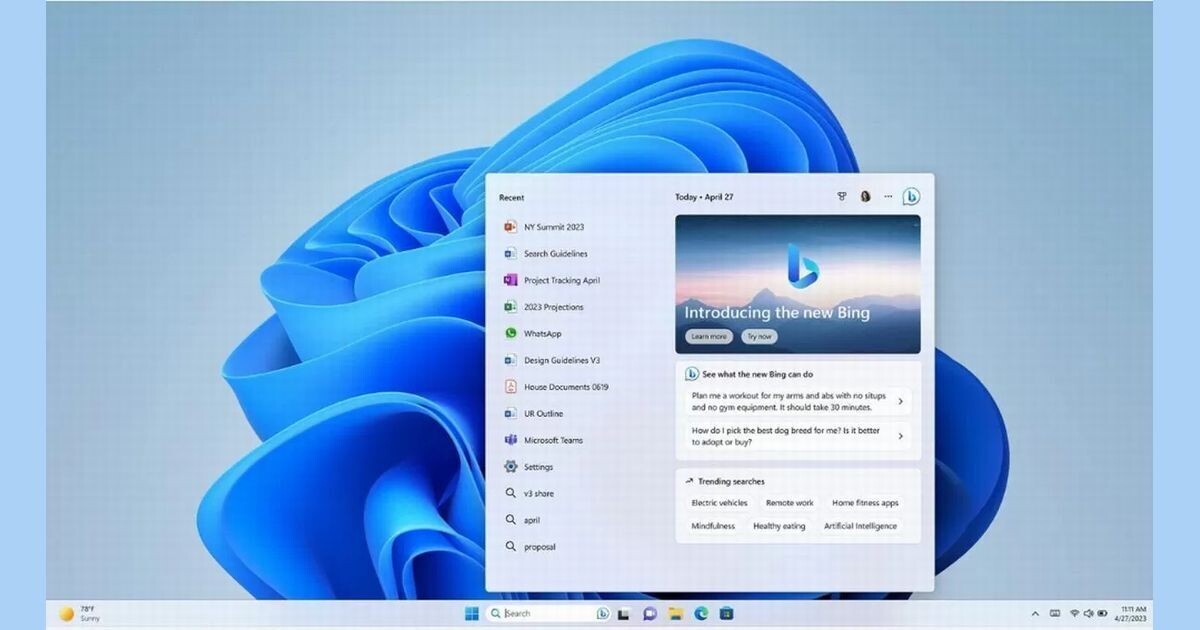Open the Search Guidelines Word document
Image resolution: width=1200 pixels, height=630 pixels.
click(547, 254)
